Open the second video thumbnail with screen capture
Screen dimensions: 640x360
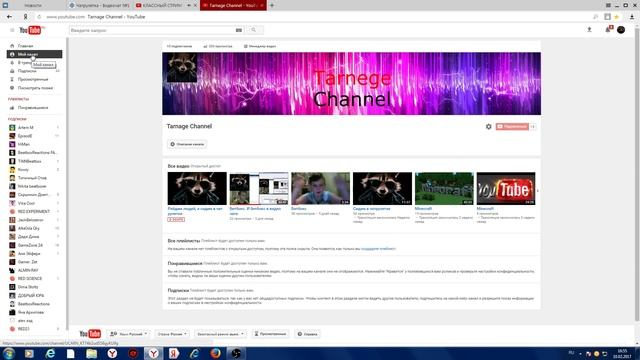259,188
